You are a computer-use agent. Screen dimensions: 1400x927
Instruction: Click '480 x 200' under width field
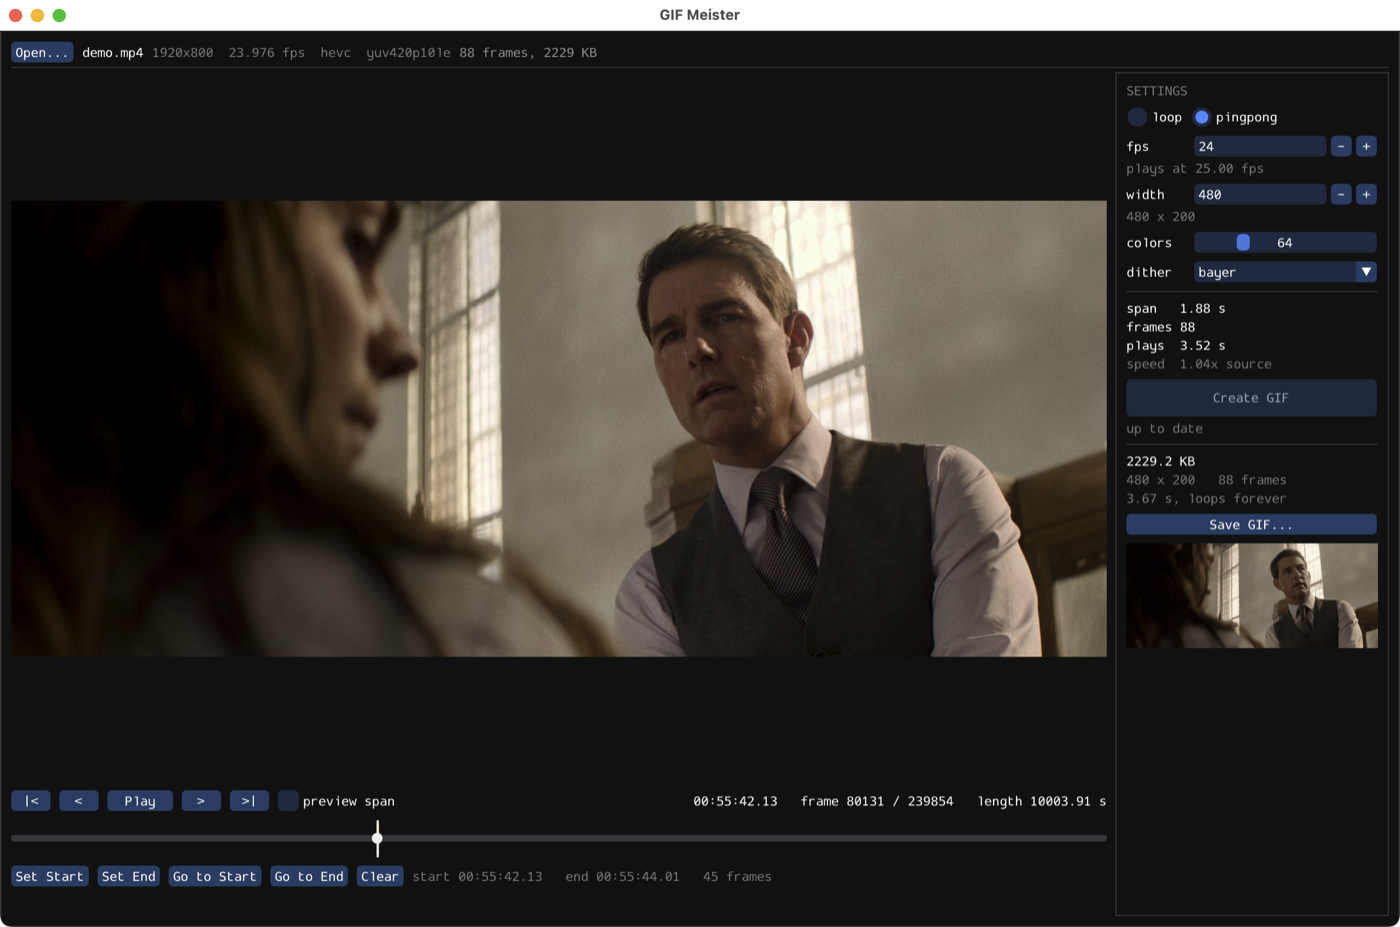point(1160,216)
